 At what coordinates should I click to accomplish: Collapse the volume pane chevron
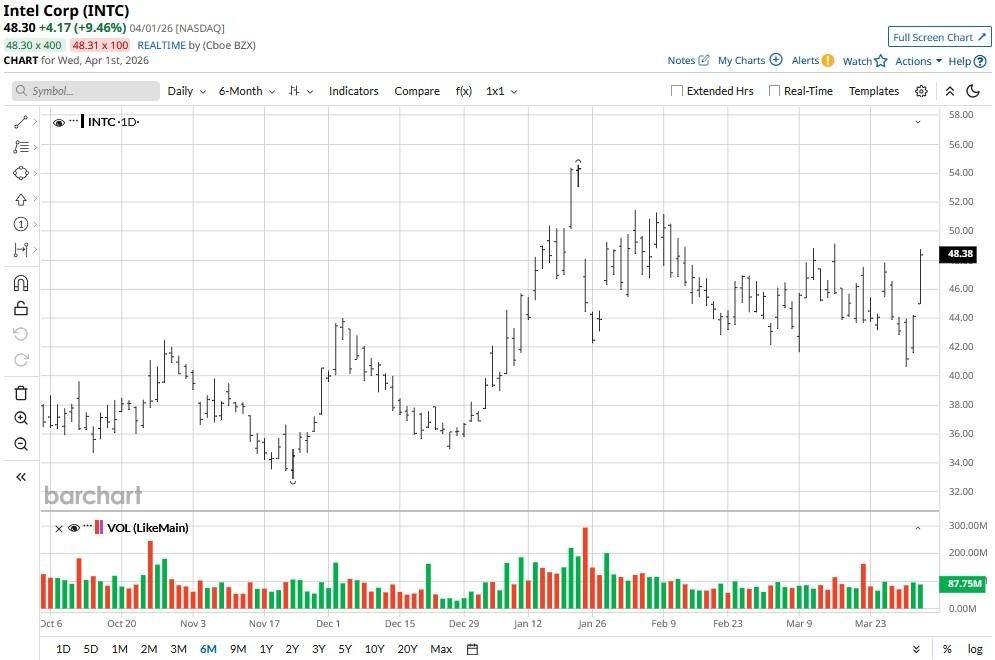tap(918, 528)
